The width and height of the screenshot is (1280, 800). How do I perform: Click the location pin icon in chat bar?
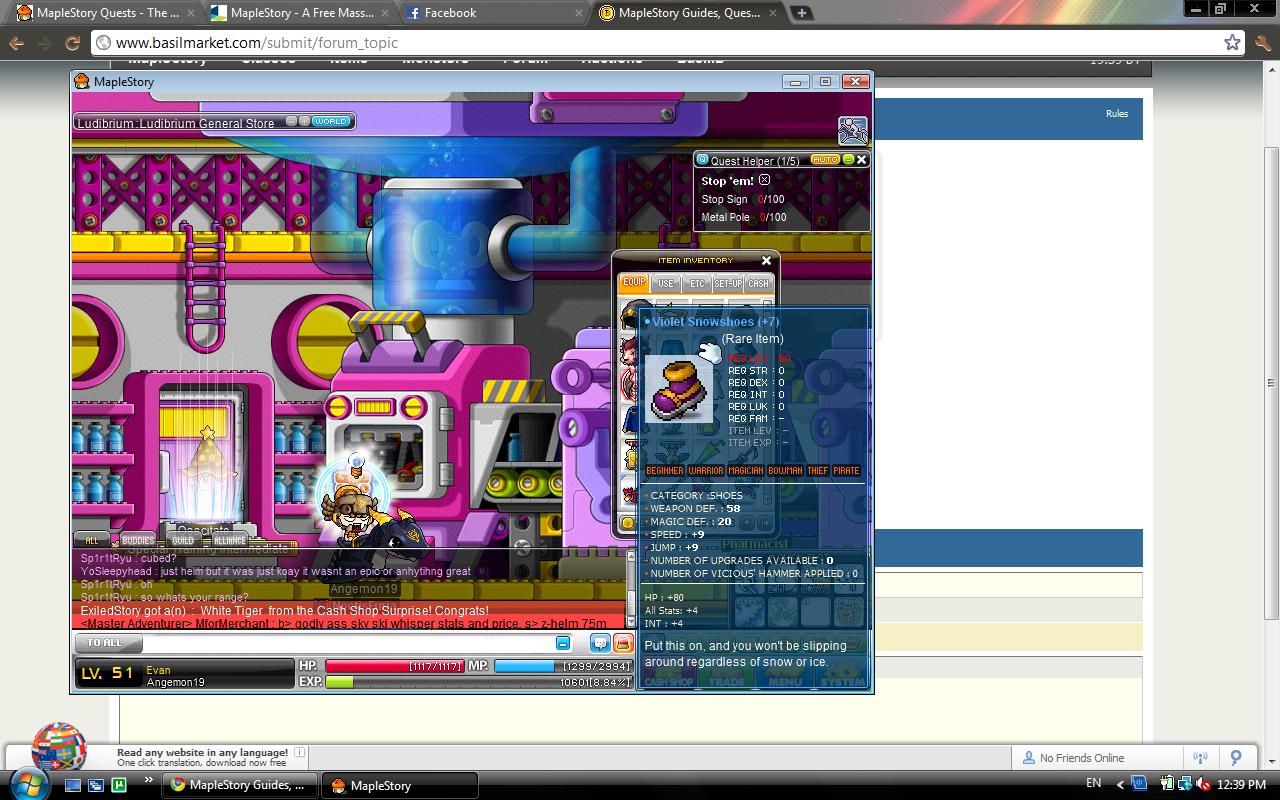click(1236, 758)
